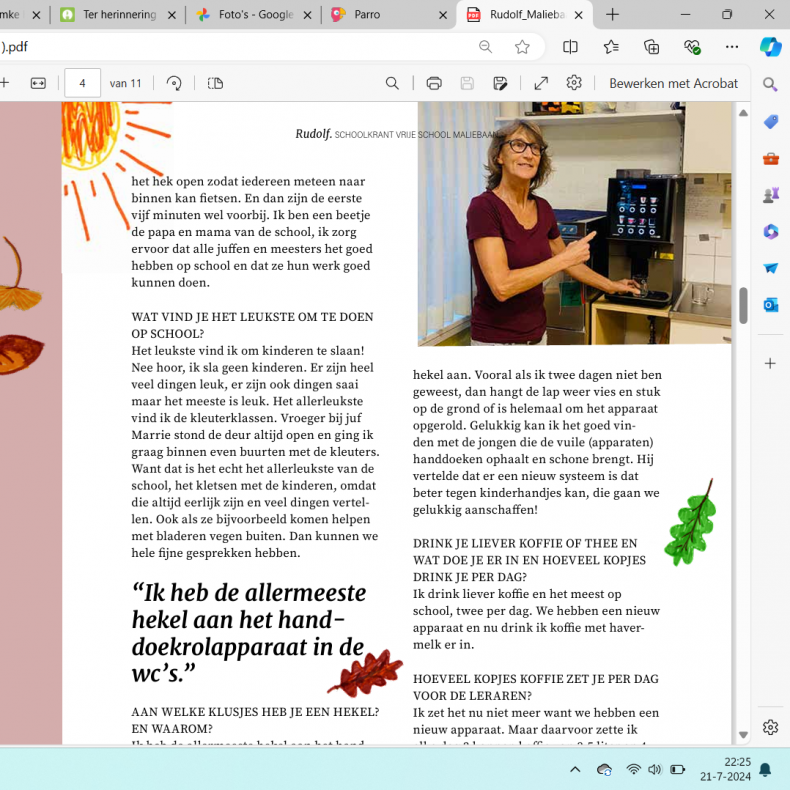Open split screen view
790x790 pixels.
coord(570,47)
